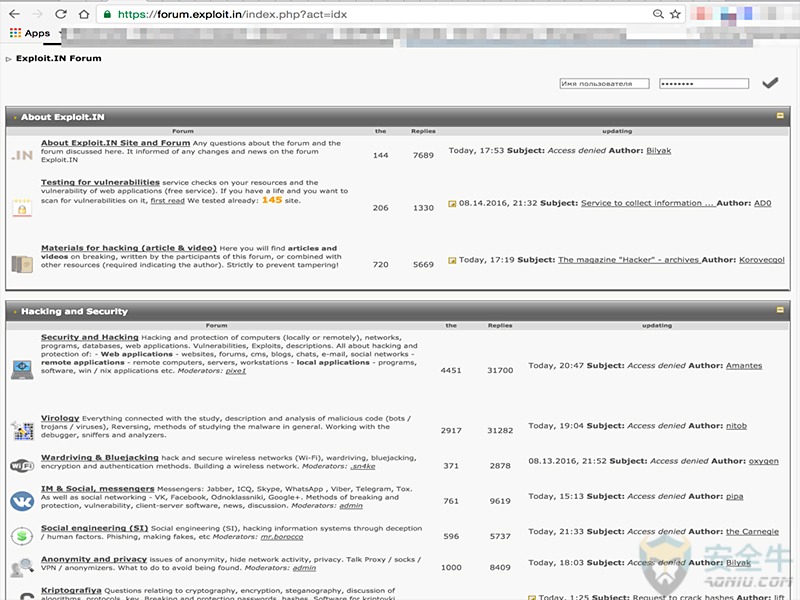Viewport: 800px width, 600px height.
Task: Click the Social engineering dollar icon
Action: (x=22, y=536)
